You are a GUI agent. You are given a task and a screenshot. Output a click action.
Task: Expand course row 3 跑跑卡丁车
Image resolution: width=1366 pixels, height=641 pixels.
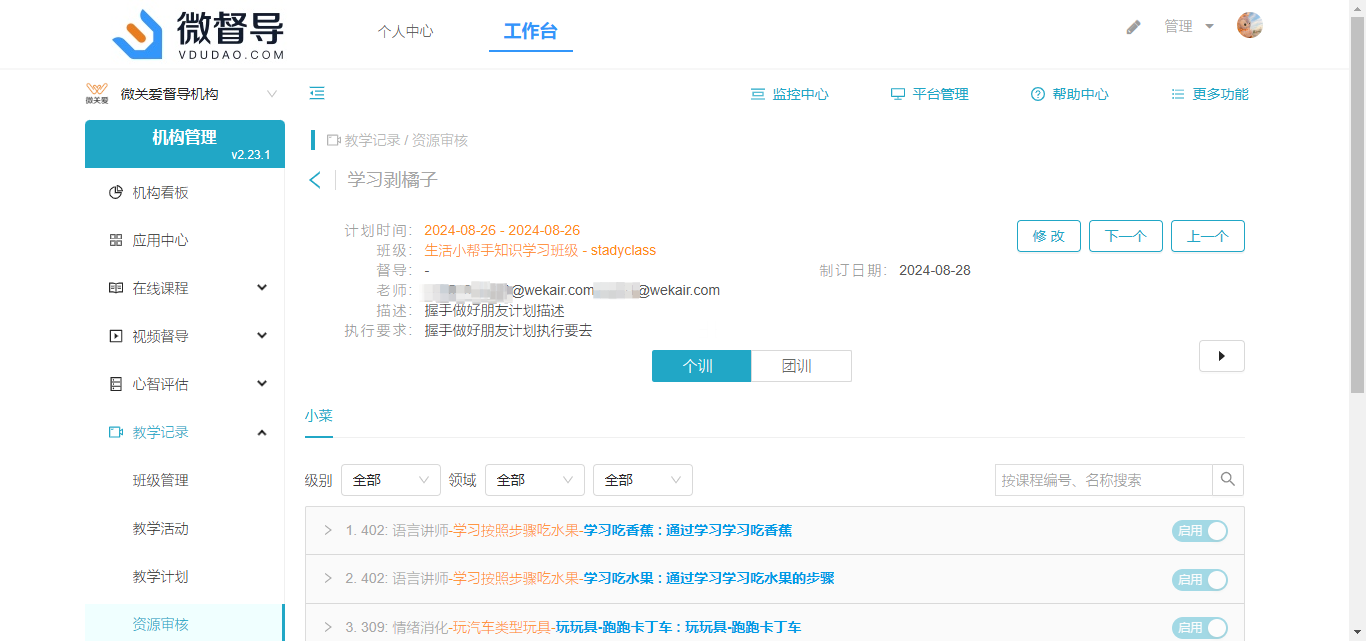328,627
